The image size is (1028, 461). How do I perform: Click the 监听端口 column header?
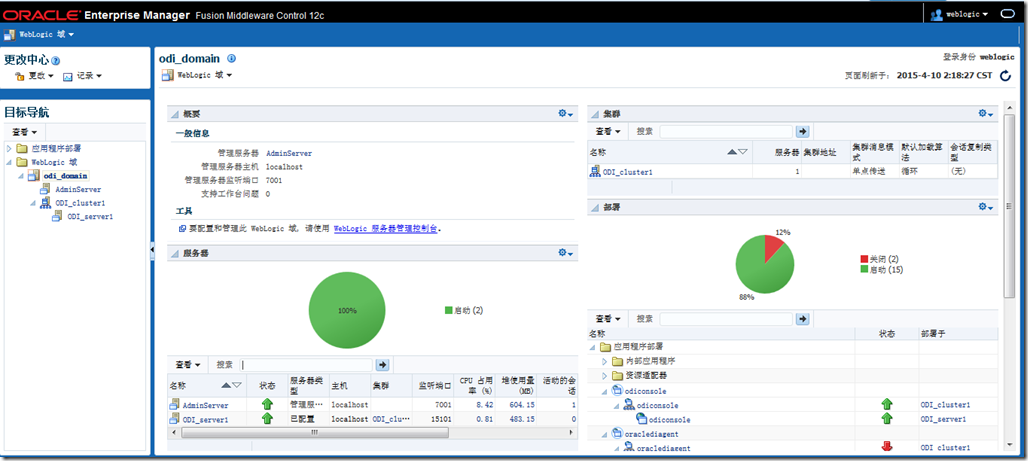tap(432, 386)
